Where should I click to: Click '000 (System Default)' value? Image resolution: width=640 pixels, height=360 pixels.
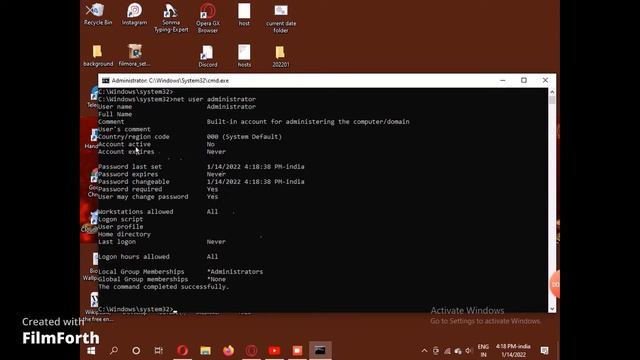click(244, 137)
